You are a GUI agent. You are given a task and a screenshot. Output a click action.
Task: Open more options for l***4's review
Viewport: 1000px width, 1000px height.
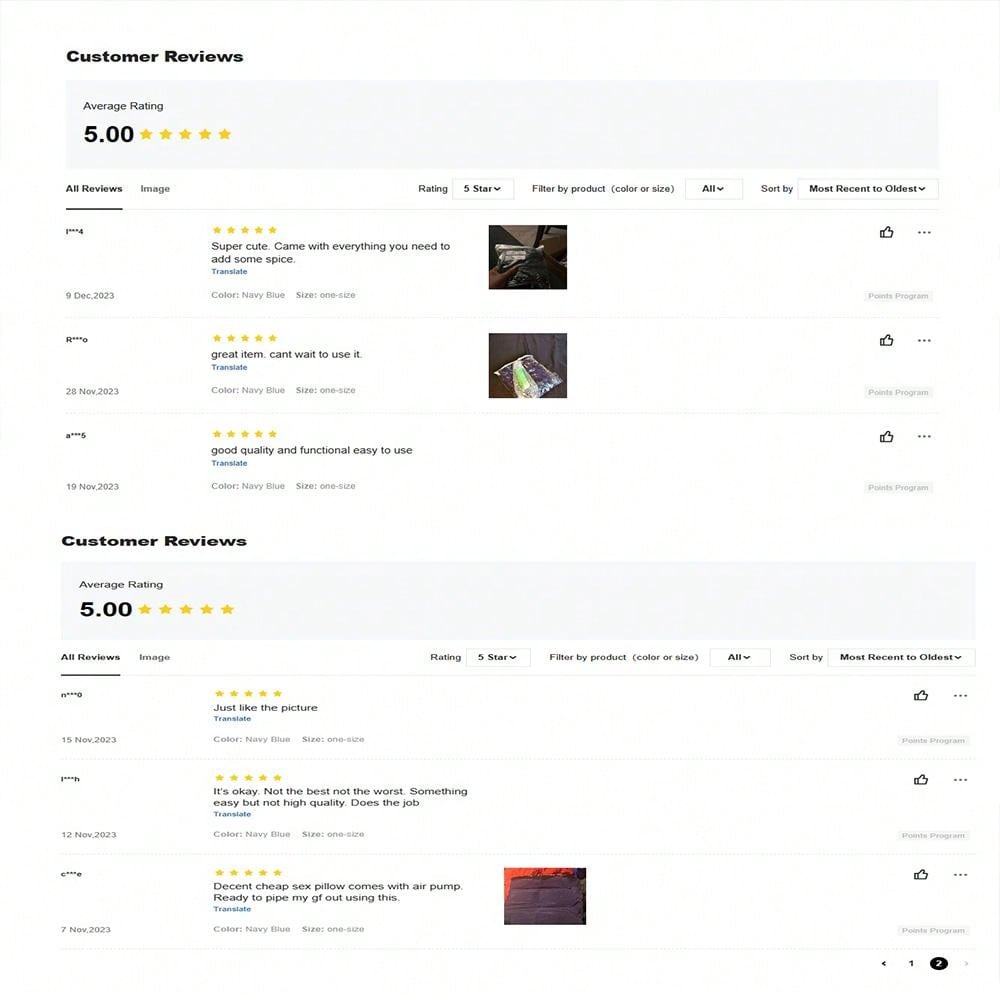(924, 232)
